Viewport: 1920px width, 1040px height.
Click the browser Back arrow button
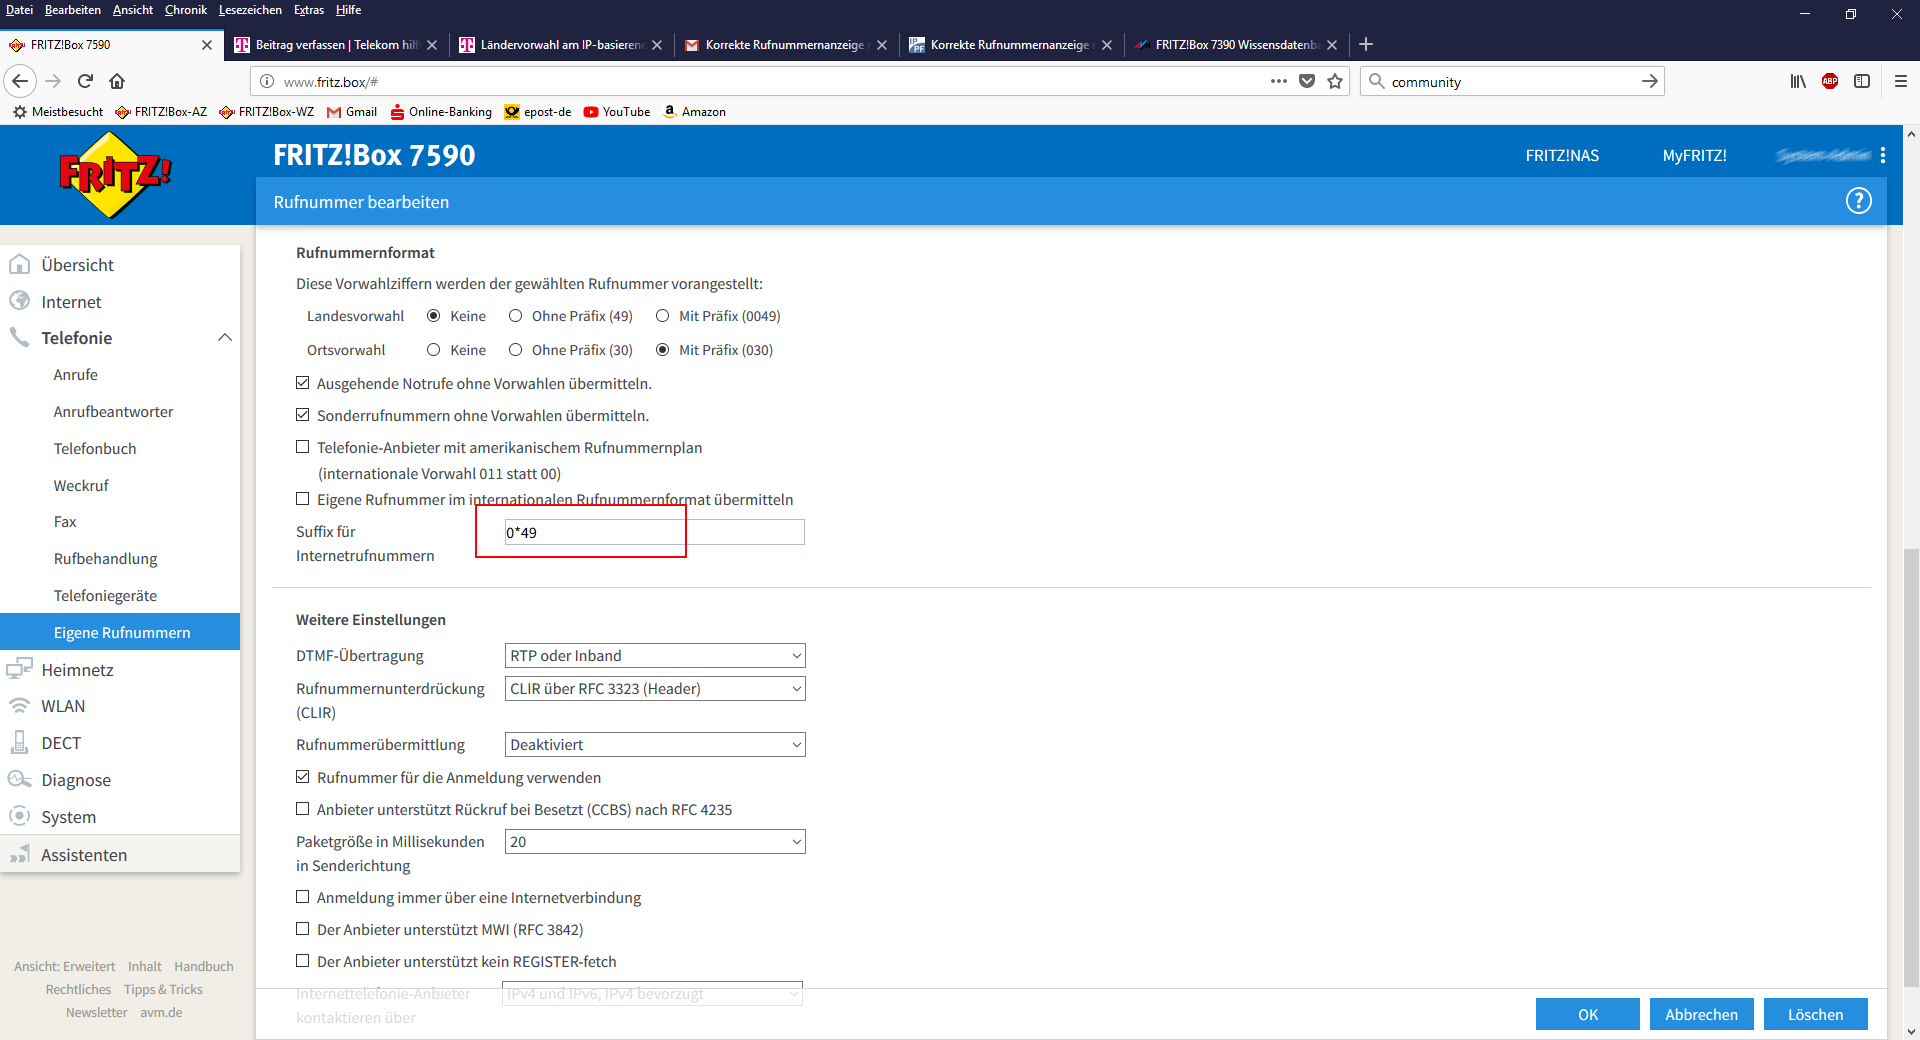pos(20,81)
